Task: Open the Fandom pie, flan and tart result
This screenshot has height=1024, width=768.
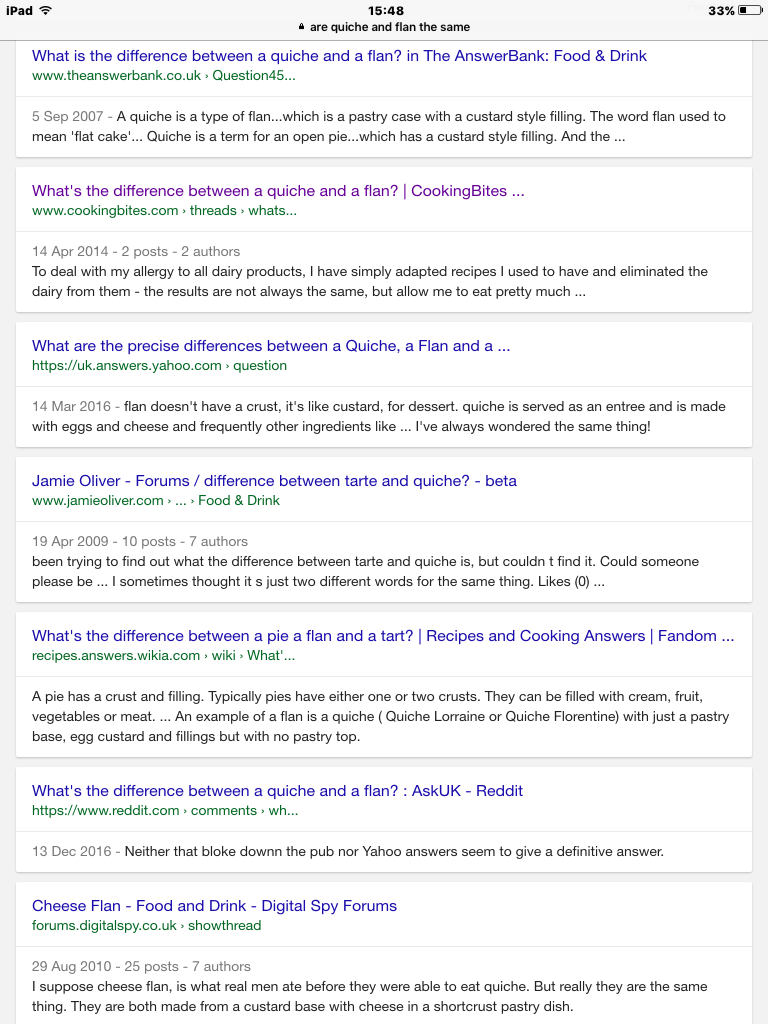Action: [383, 636]
